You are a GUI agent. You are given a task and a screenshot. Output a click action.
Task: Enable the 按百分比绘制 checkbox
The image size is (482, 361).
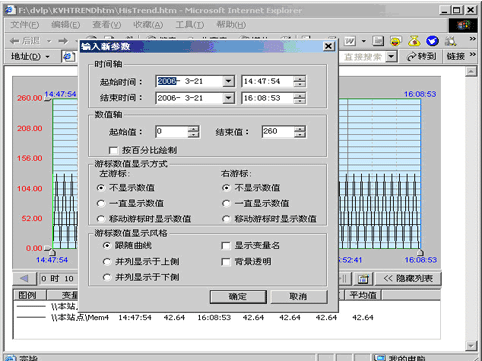[x=113, y=150]
